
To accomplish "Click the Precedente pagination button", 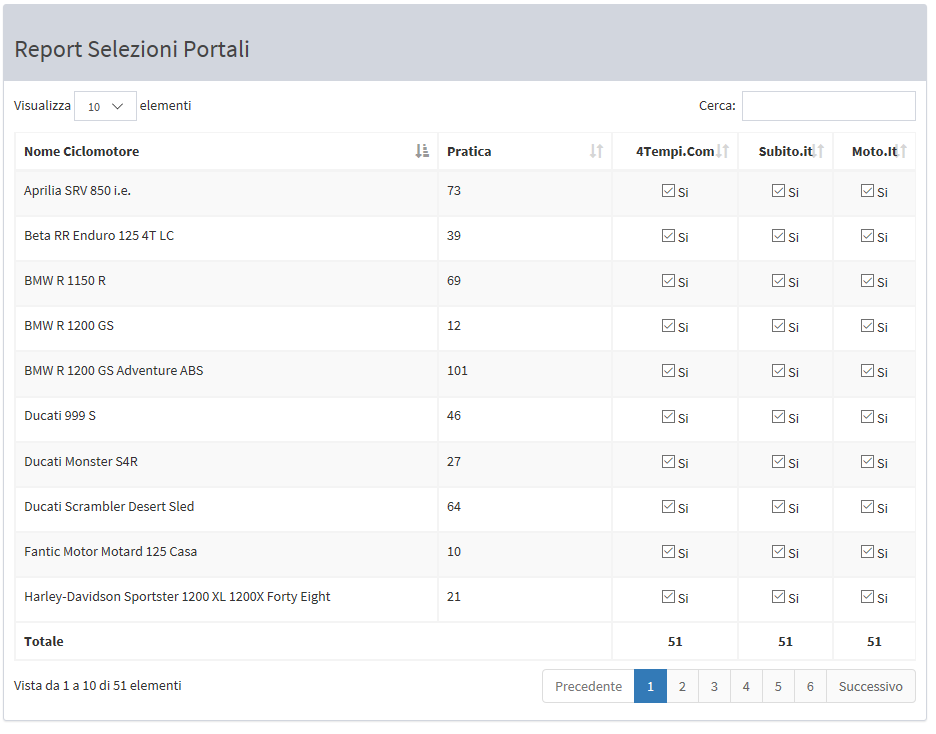I will pos(588,686).
